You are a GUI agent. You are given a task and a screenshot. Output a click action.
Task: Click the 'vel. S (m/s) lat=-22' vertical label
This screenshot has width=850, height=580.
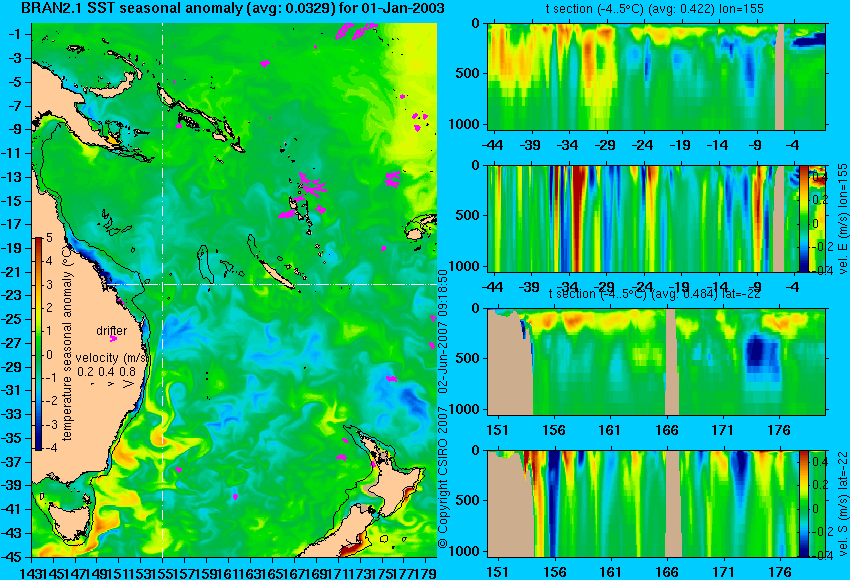(842, 504)
